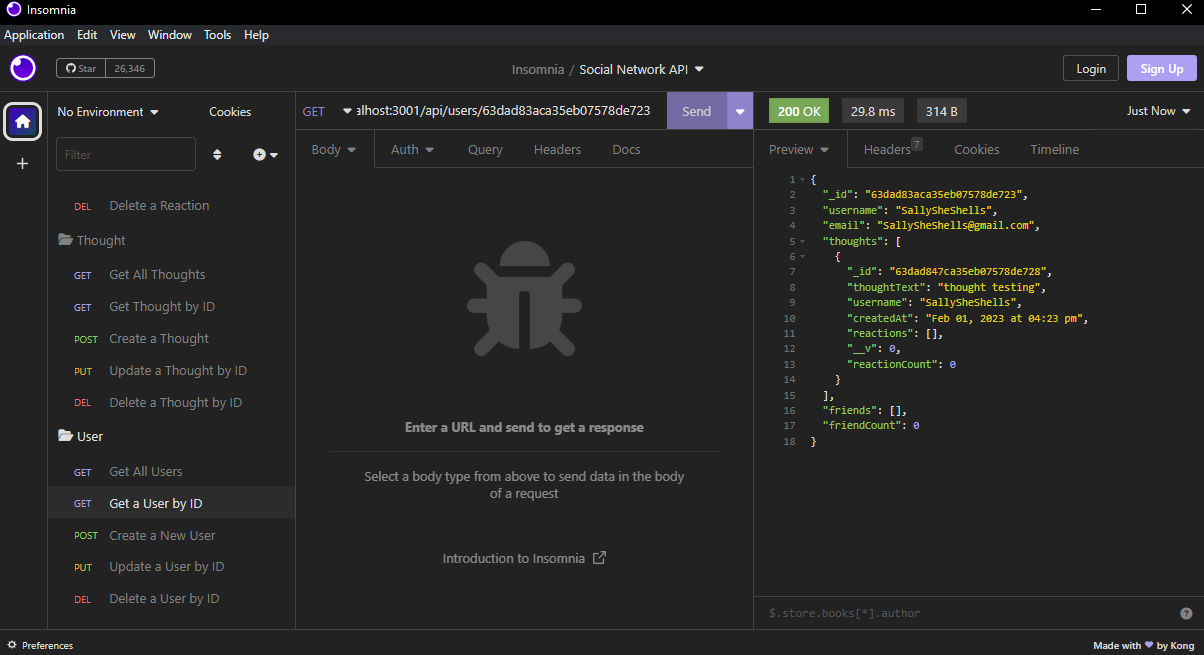Select the Update a Thought by ID request
Viewport: 1204px width, 655px height.
(171, 370)
